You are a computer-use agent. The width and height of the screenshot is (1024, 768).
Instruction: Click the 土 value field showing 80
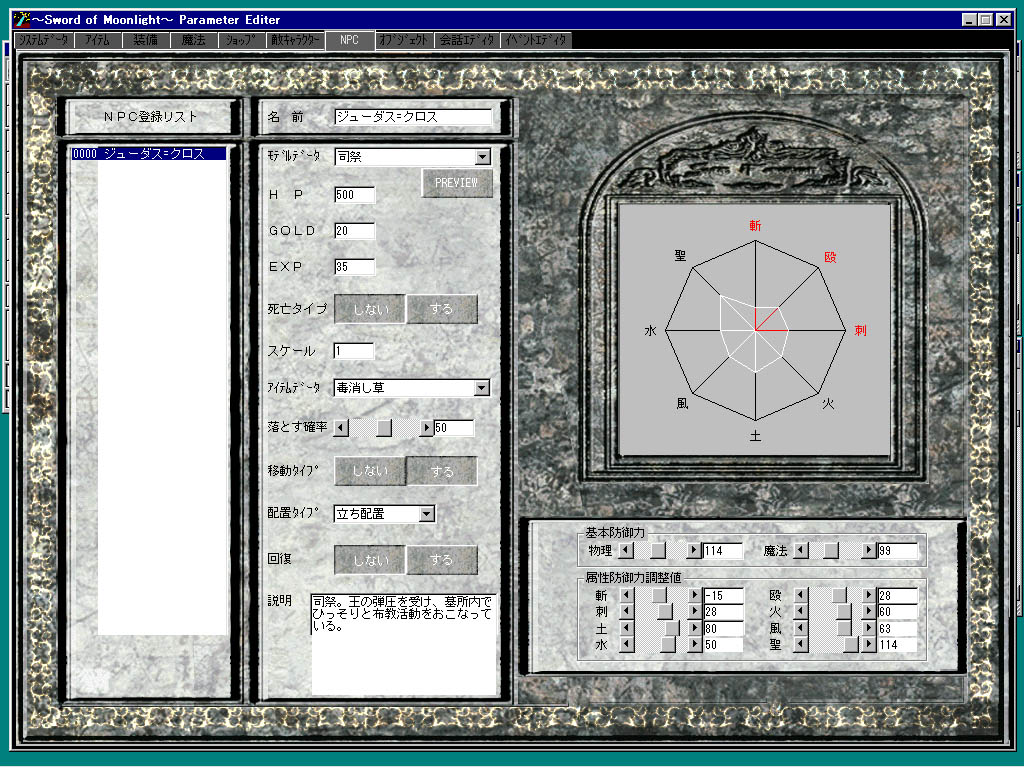(724, 629)
